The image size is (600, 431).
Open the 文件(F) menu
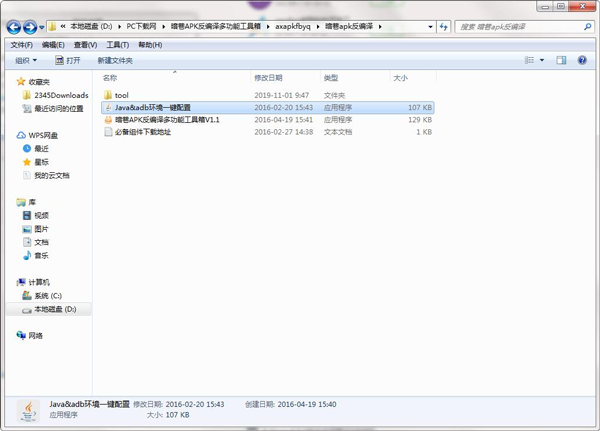[21, 45]
